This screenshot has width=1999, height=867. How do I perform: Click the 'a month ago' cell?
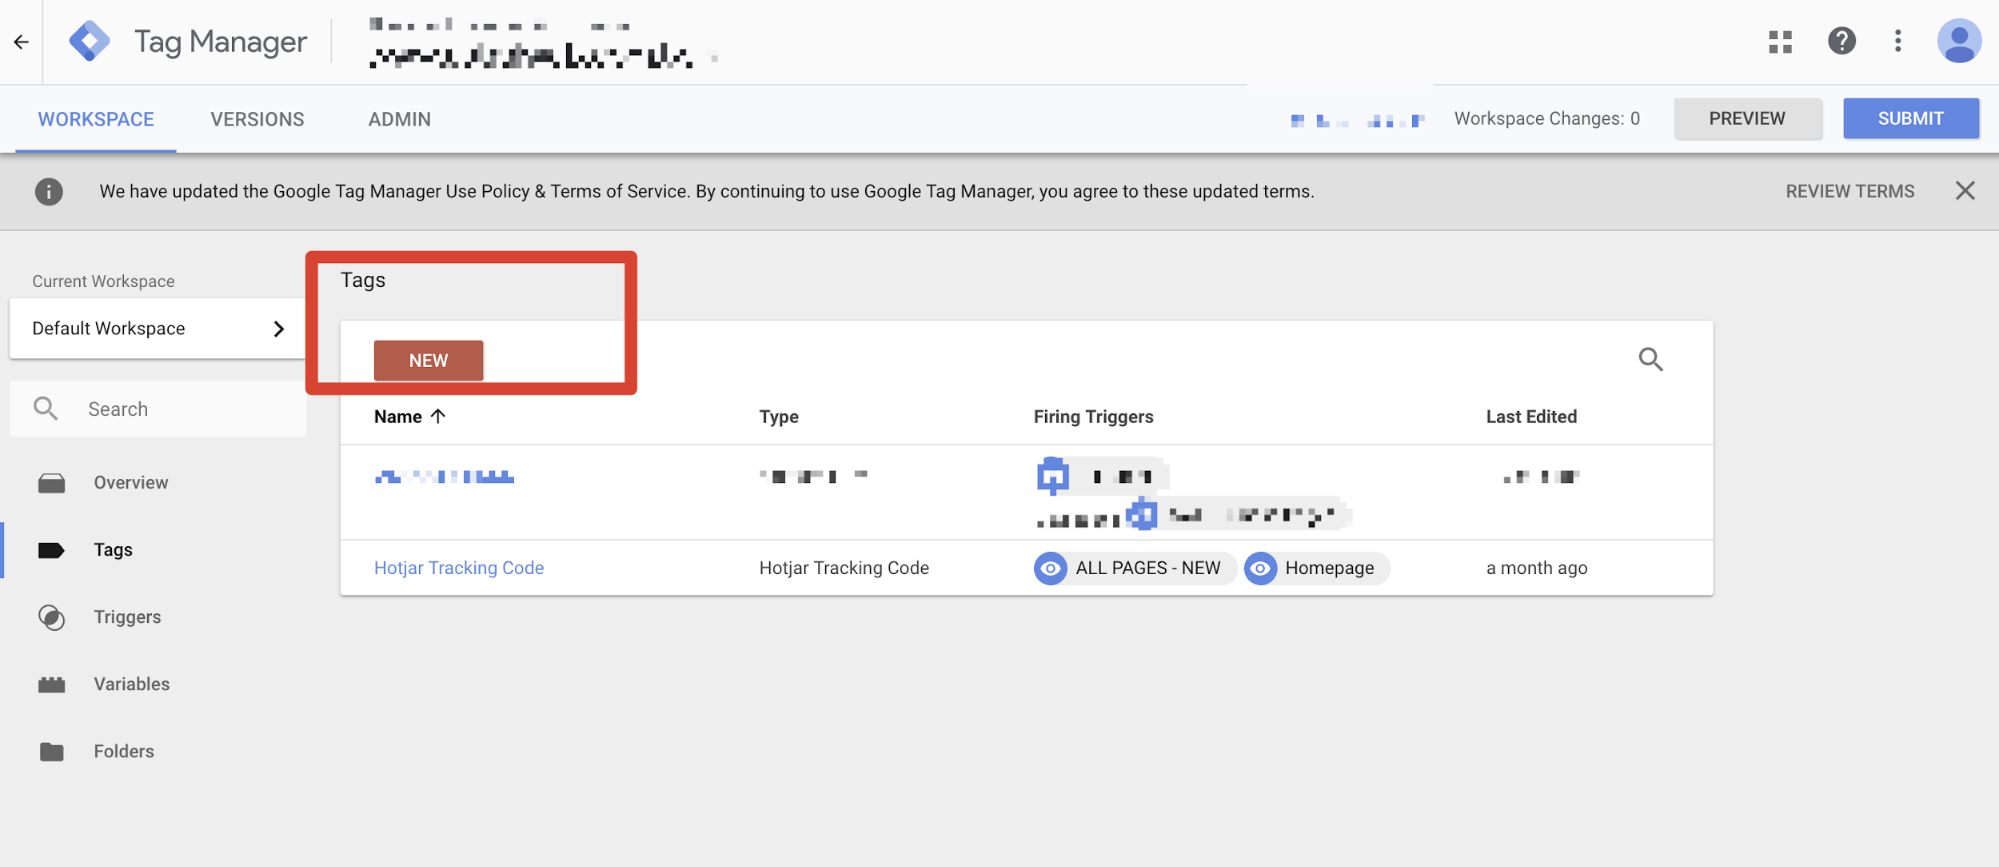point(1536,568)
